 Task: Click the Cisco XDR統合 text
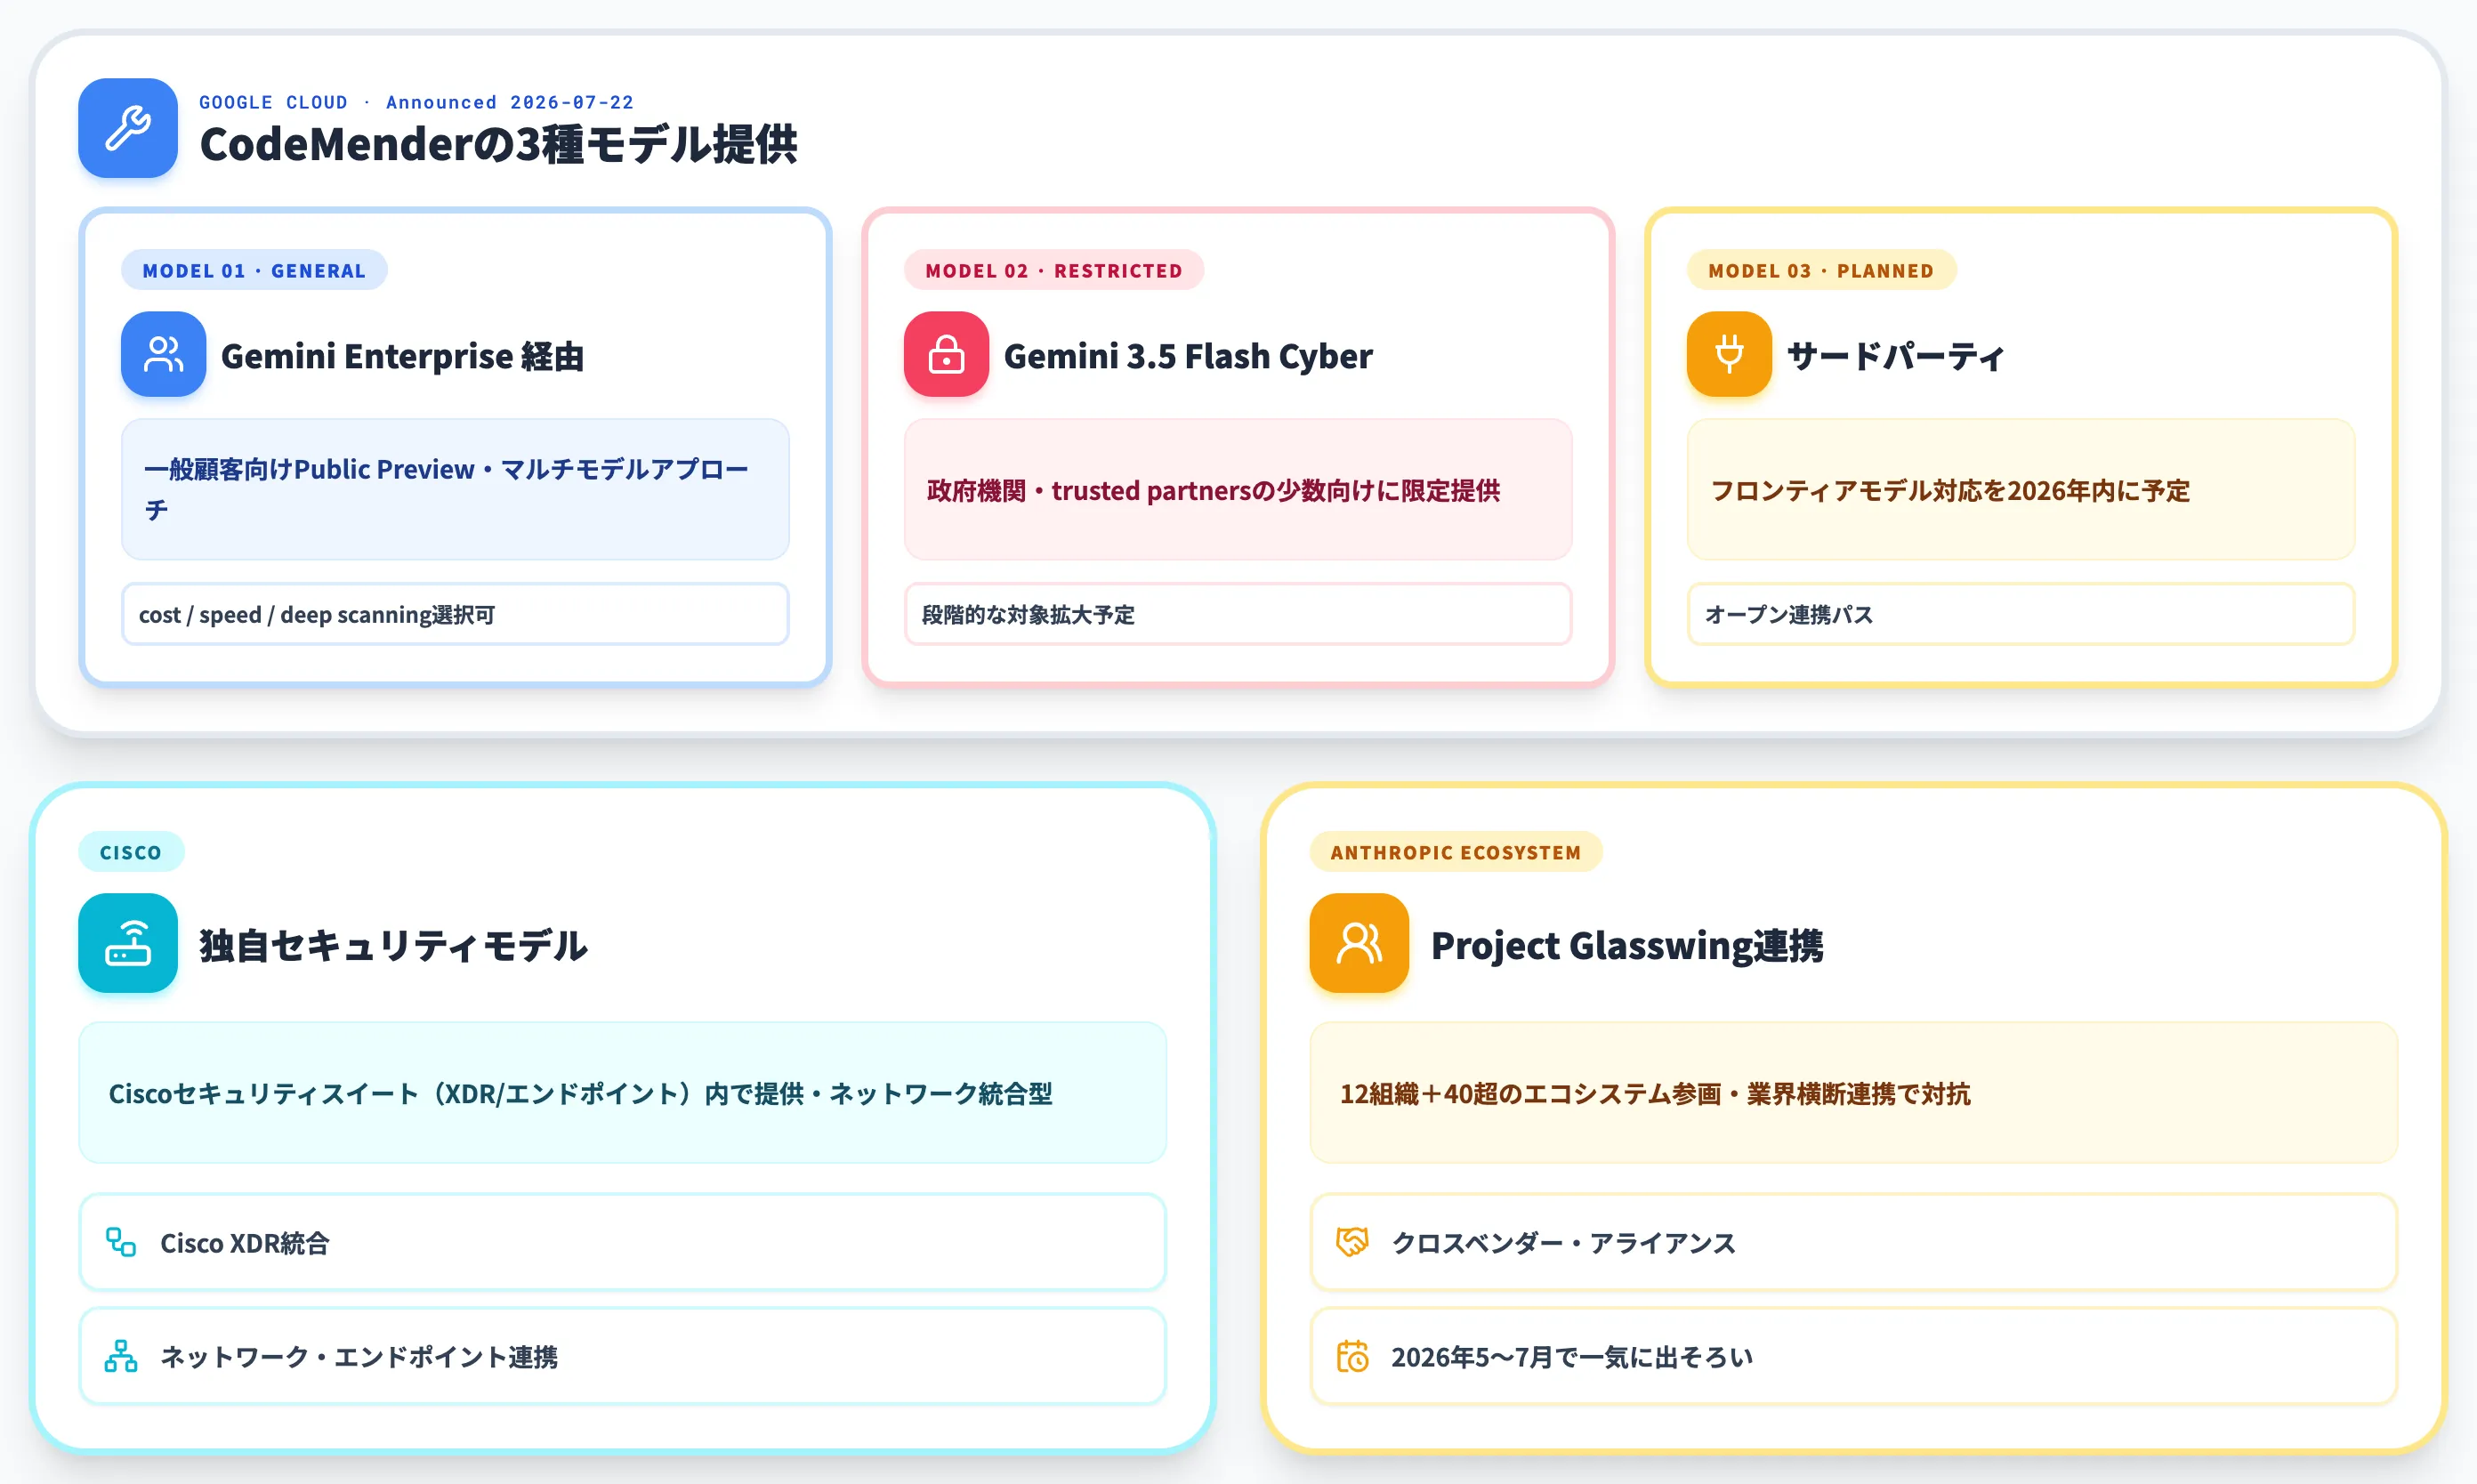coord(245,1243)
